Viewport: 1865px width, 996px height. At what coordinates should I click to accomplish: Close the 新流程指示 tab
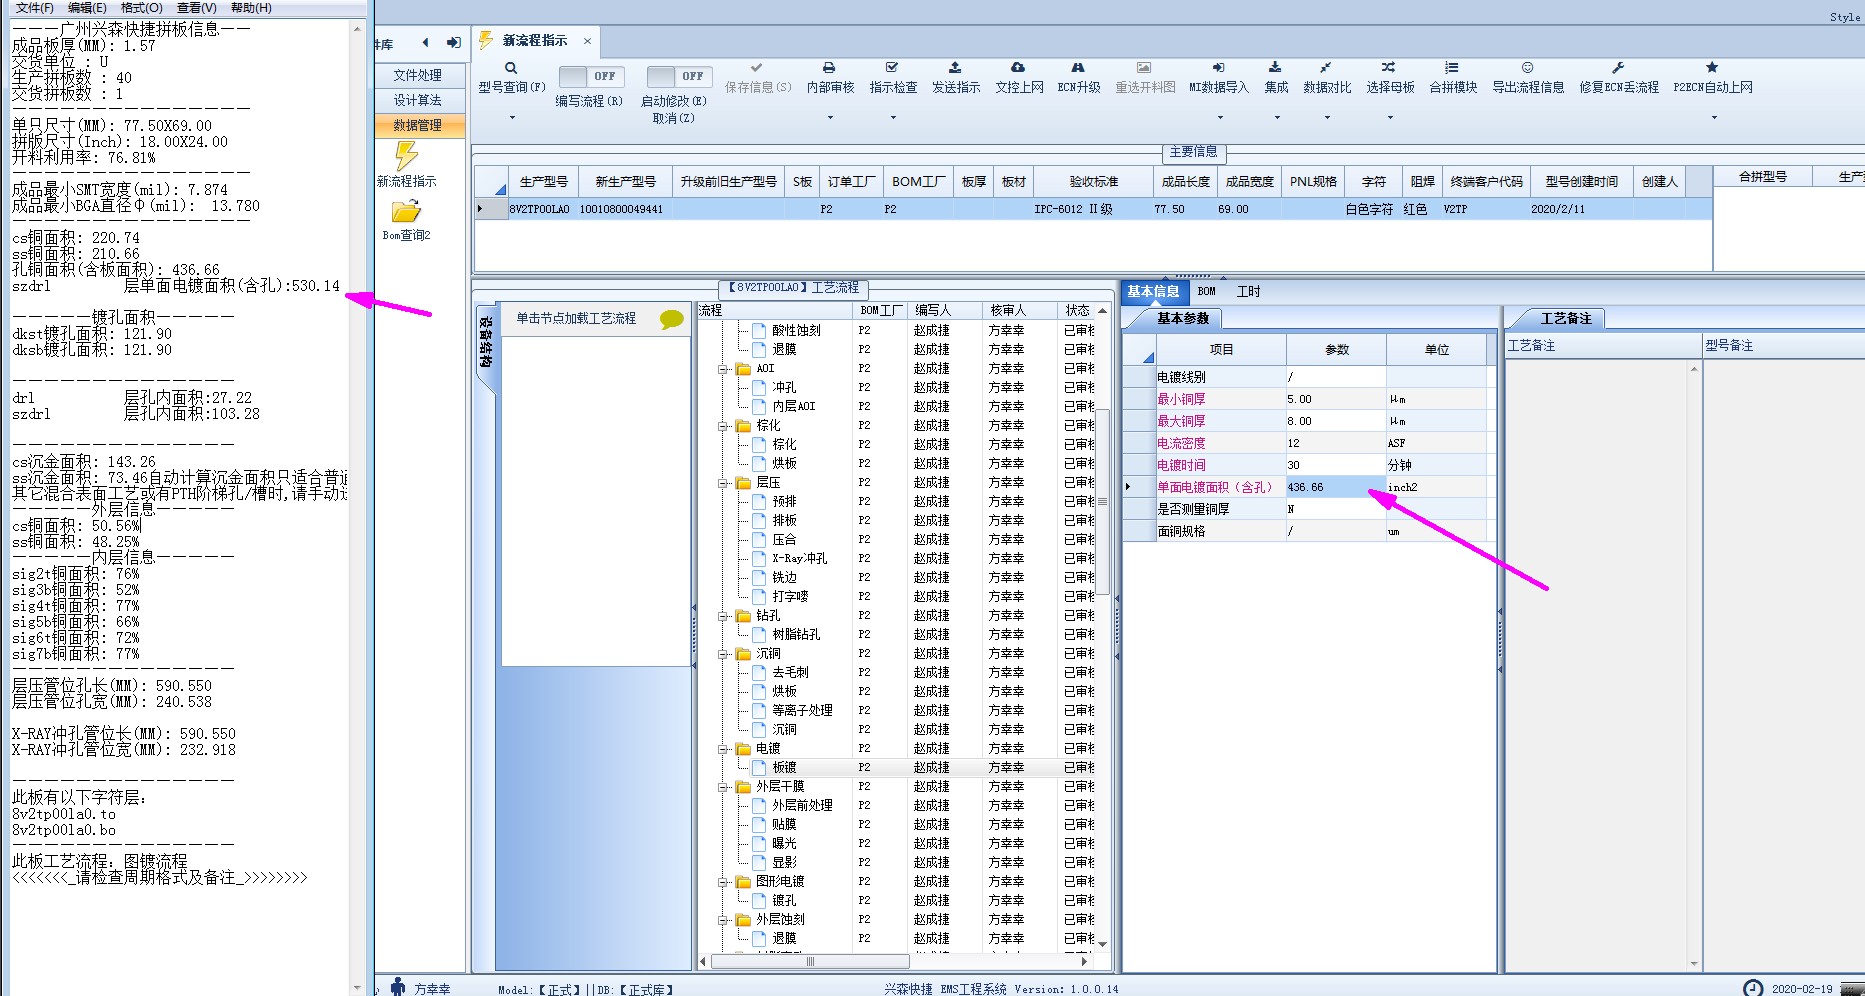click(588, 41)
